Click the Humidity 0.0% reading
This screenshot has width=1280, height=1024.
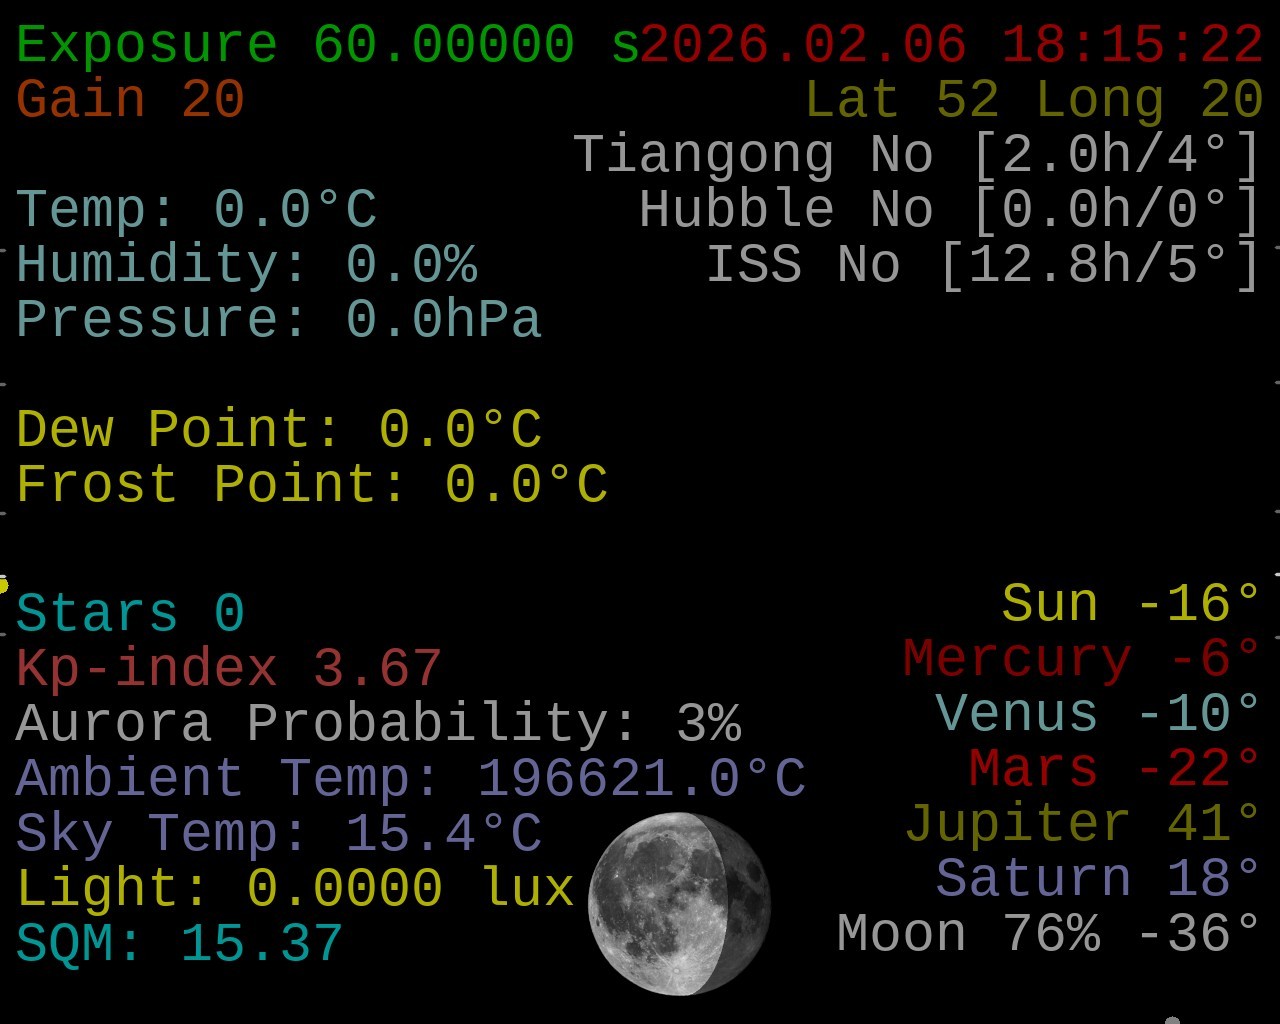[246, 265]
